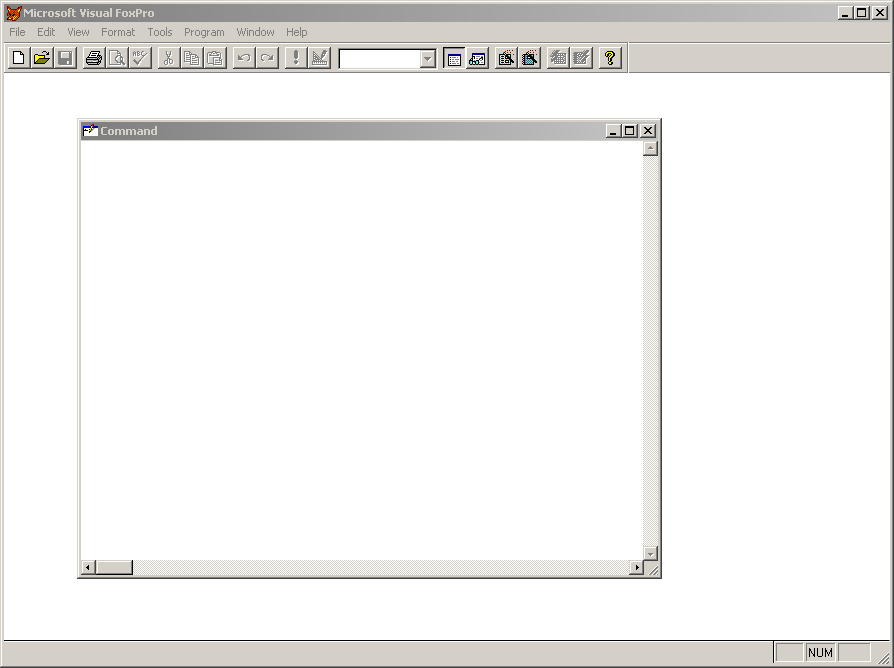Screen dimensions: 894x668
Task: Toggle the Data Session window button
Action: point(478,58)
